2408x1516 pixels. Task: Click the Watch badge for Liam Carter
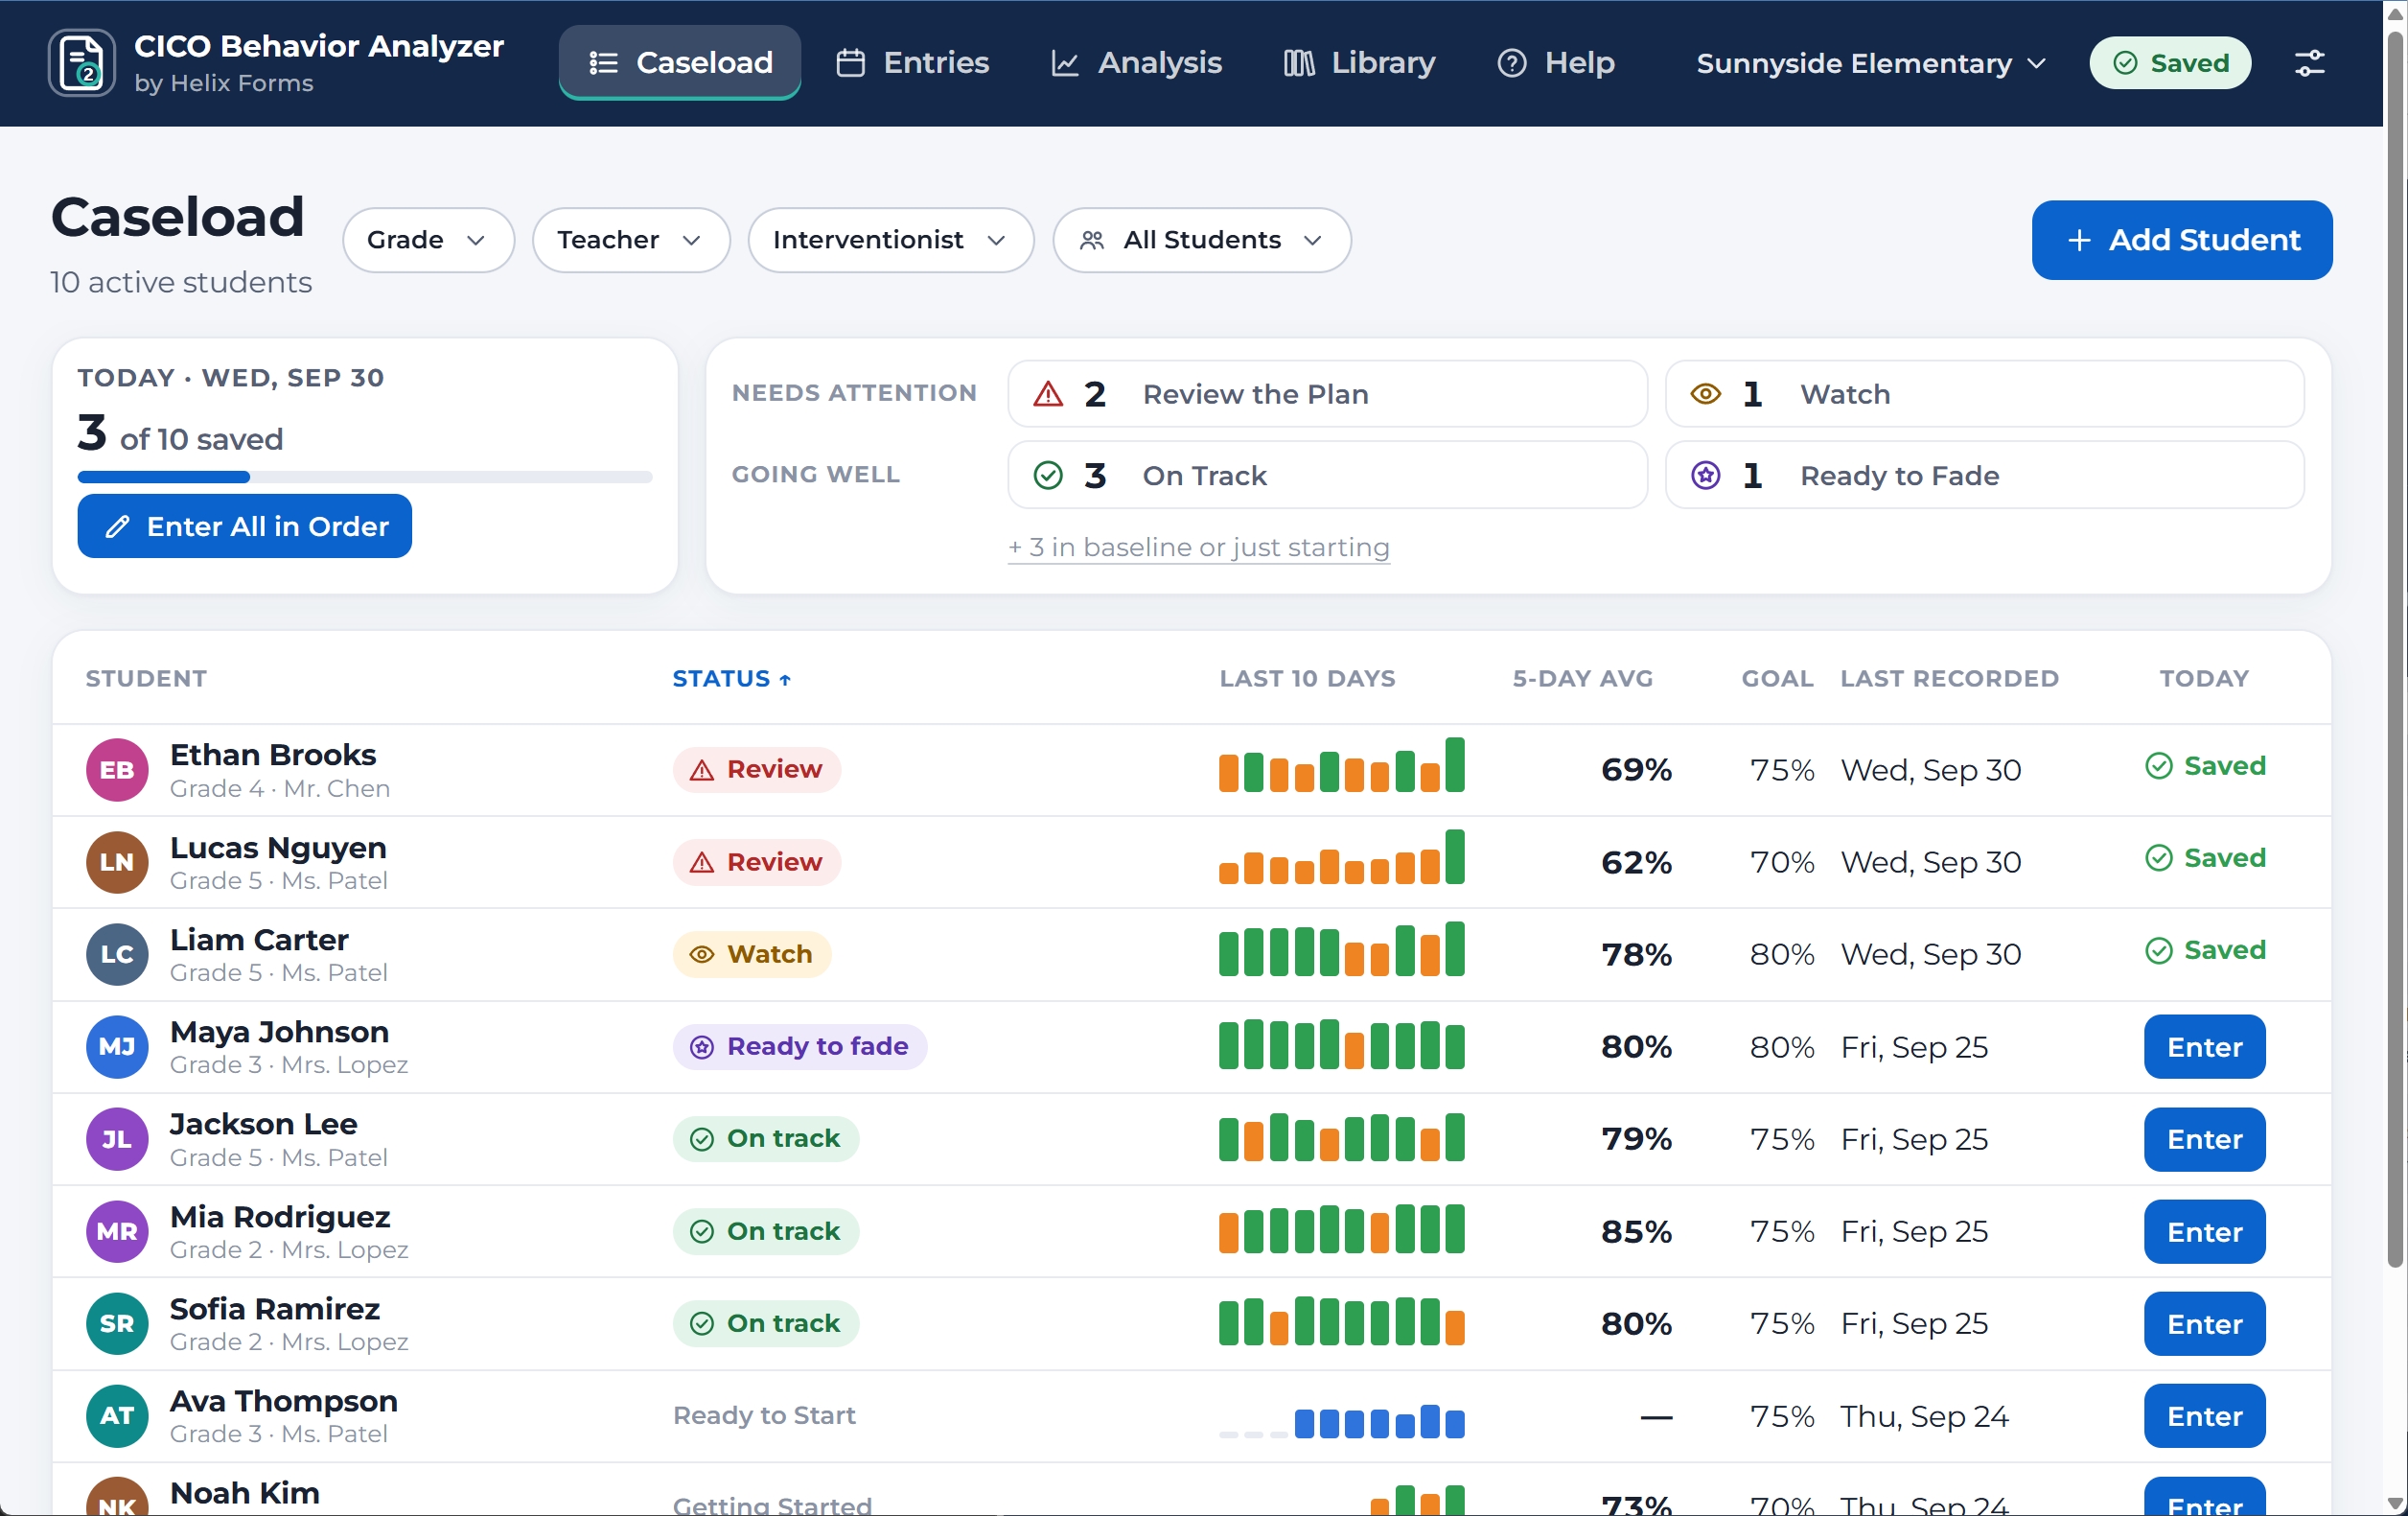pyautogui.click(x=752, y=954)
